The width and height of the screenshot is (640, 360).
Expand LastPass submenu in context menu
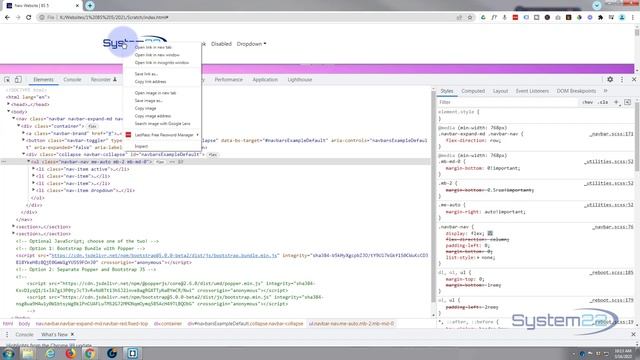[198, 135]
